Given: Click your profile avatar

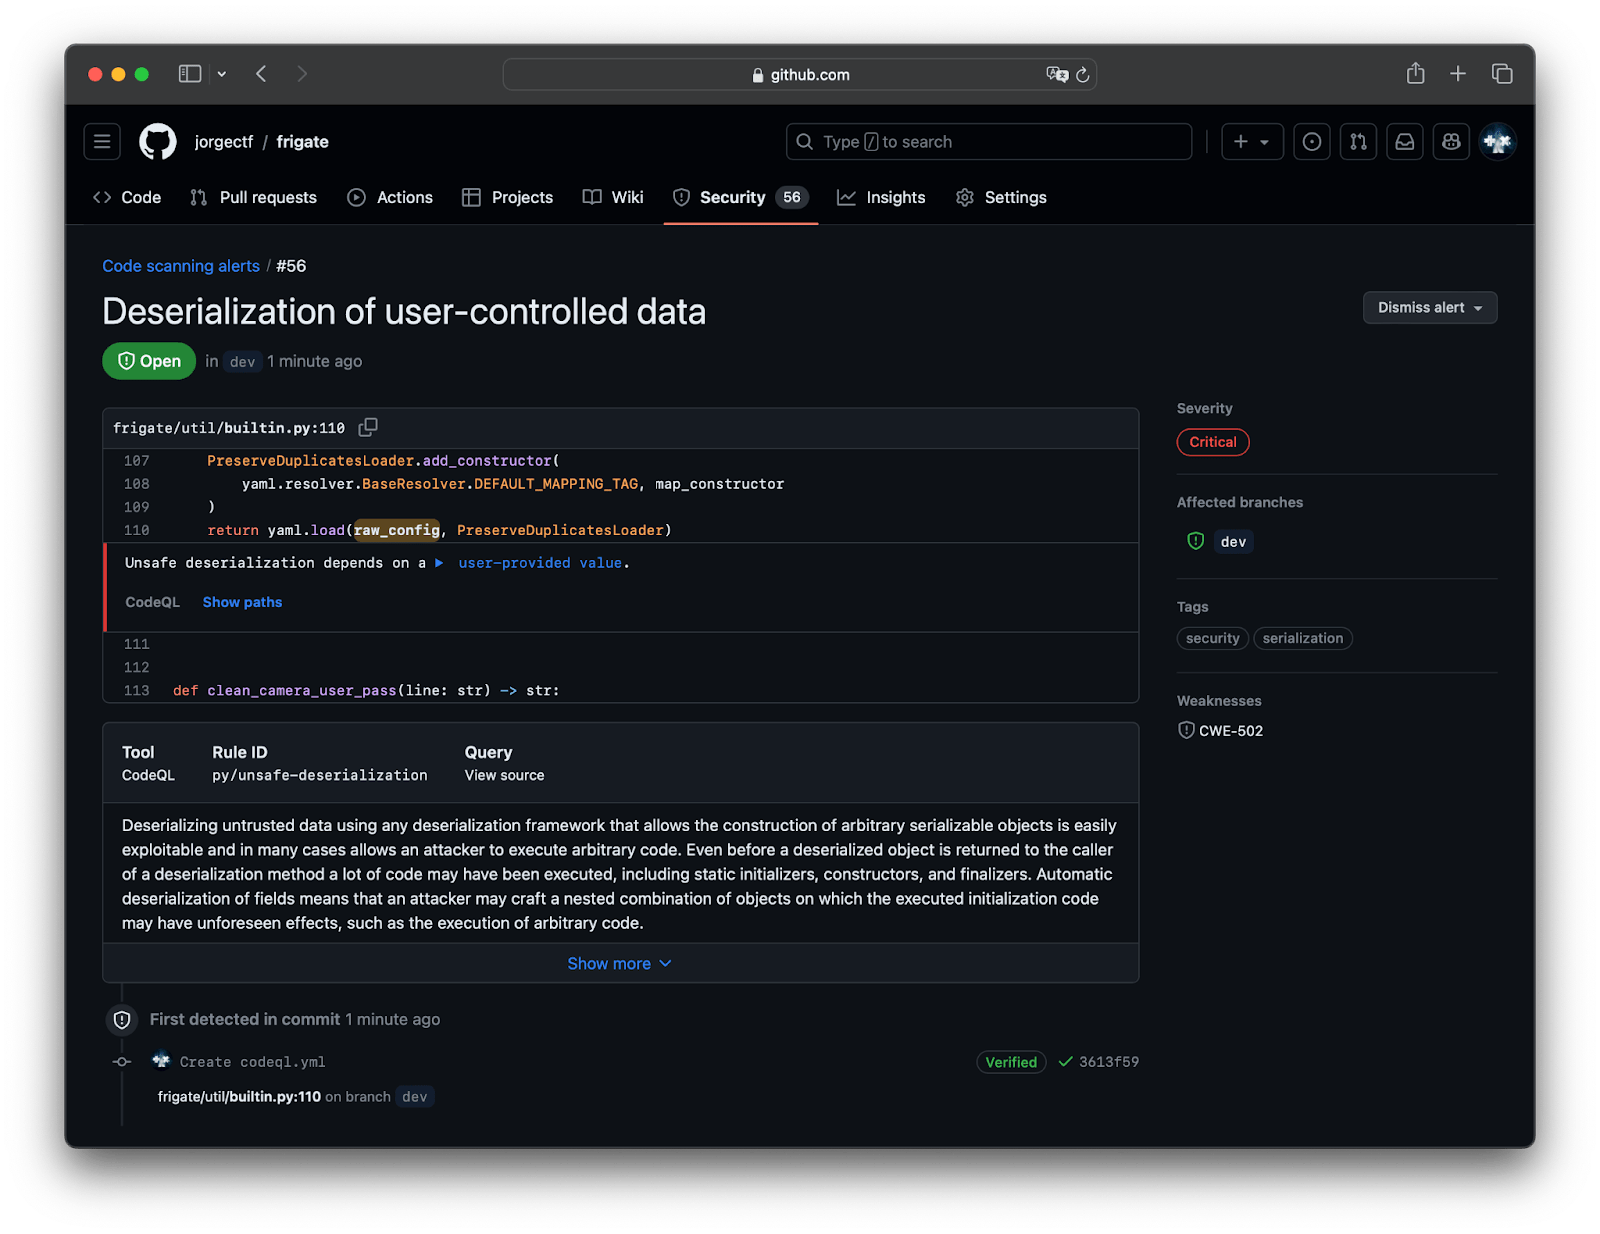Looking at the screenshot, I should pyautogui.click(x=1497, y=141).
